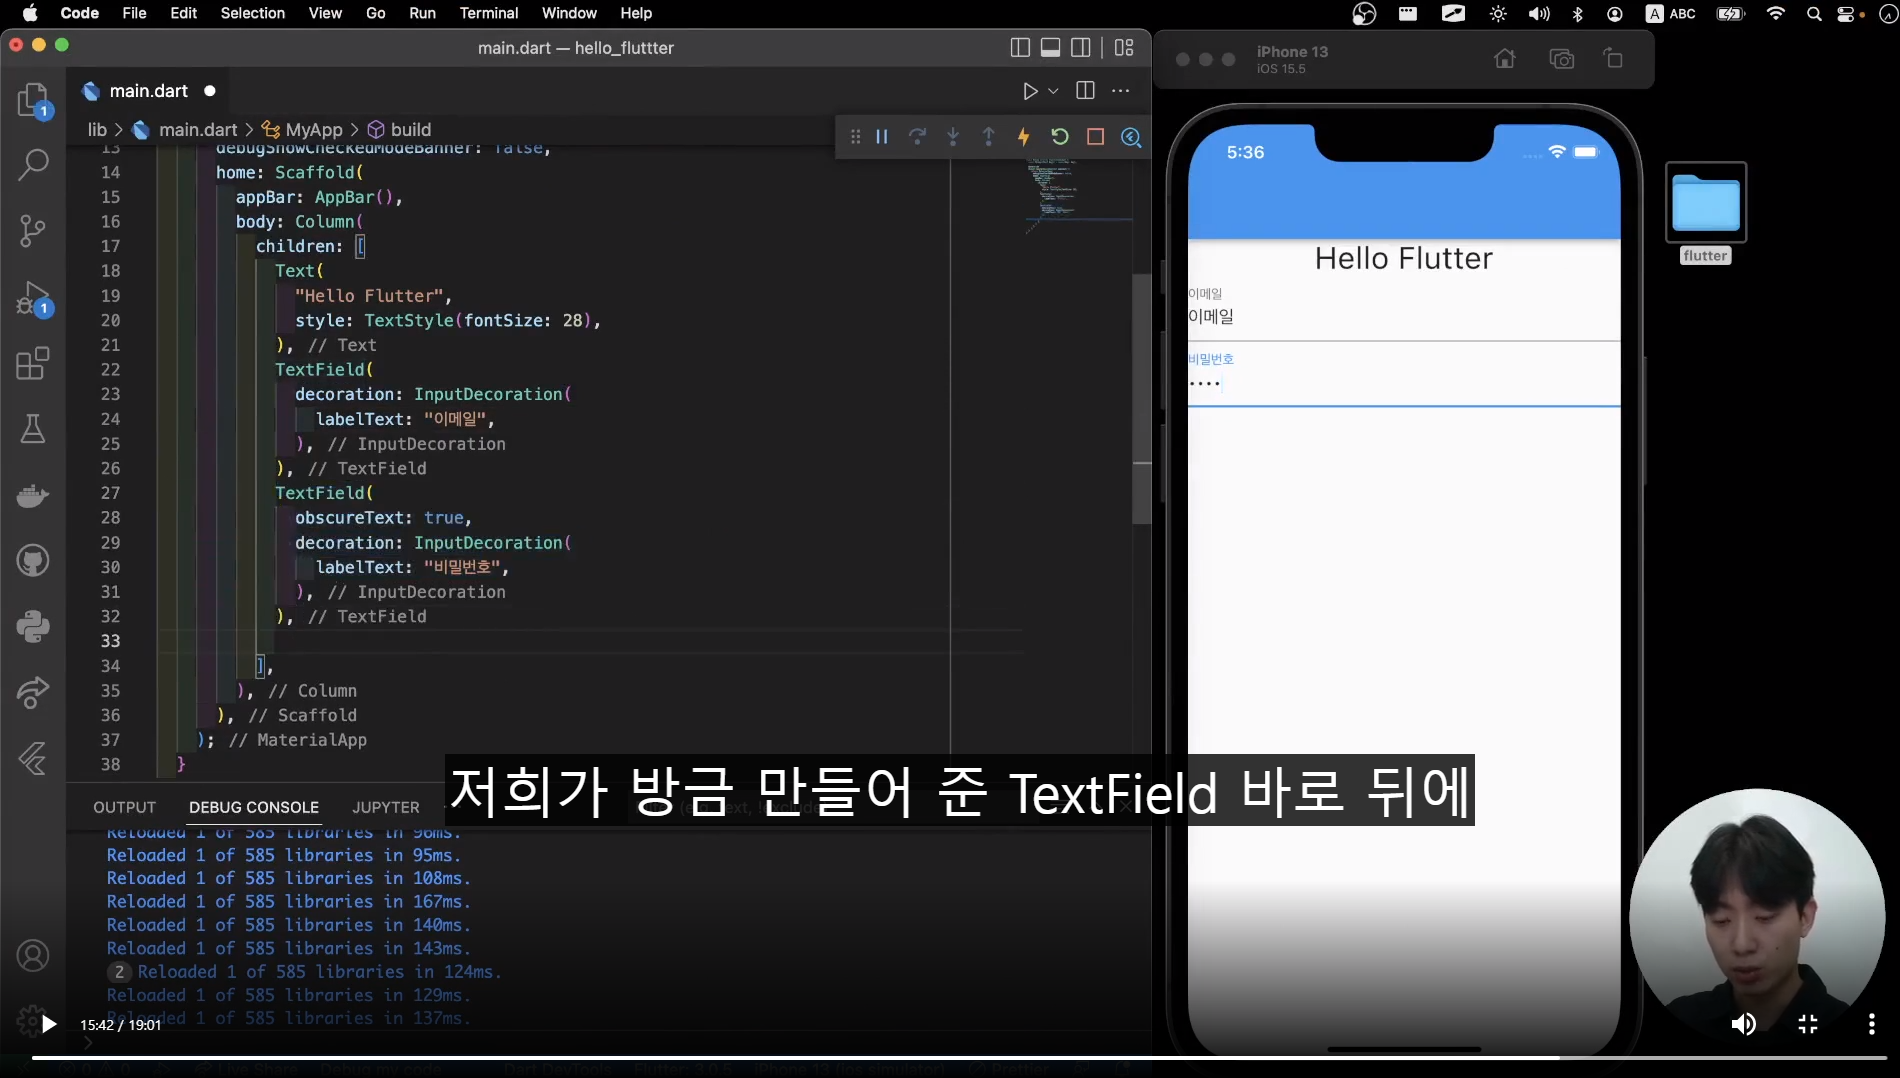This screenshot has width=1900, height=1078.
Task: Take simulator screenshot with camera icon
Action: (1561, 59)
